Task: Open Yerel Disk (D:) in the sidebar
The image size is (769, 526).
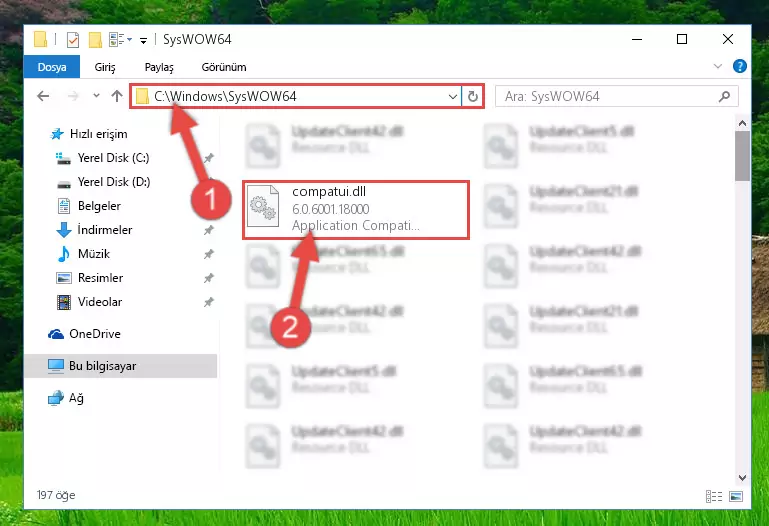Action: [x=114, y=182]
